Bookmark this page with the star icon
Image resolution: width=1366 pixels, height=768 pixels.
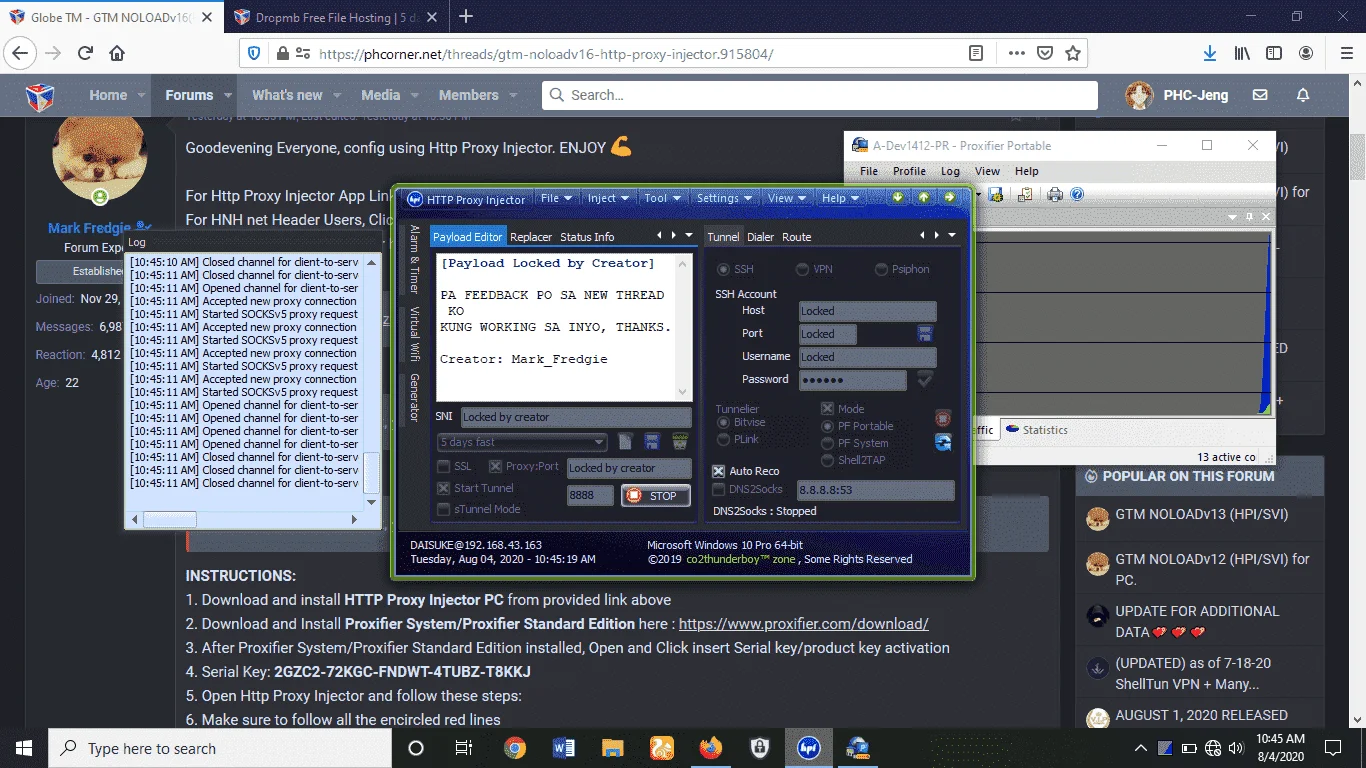1073,54
